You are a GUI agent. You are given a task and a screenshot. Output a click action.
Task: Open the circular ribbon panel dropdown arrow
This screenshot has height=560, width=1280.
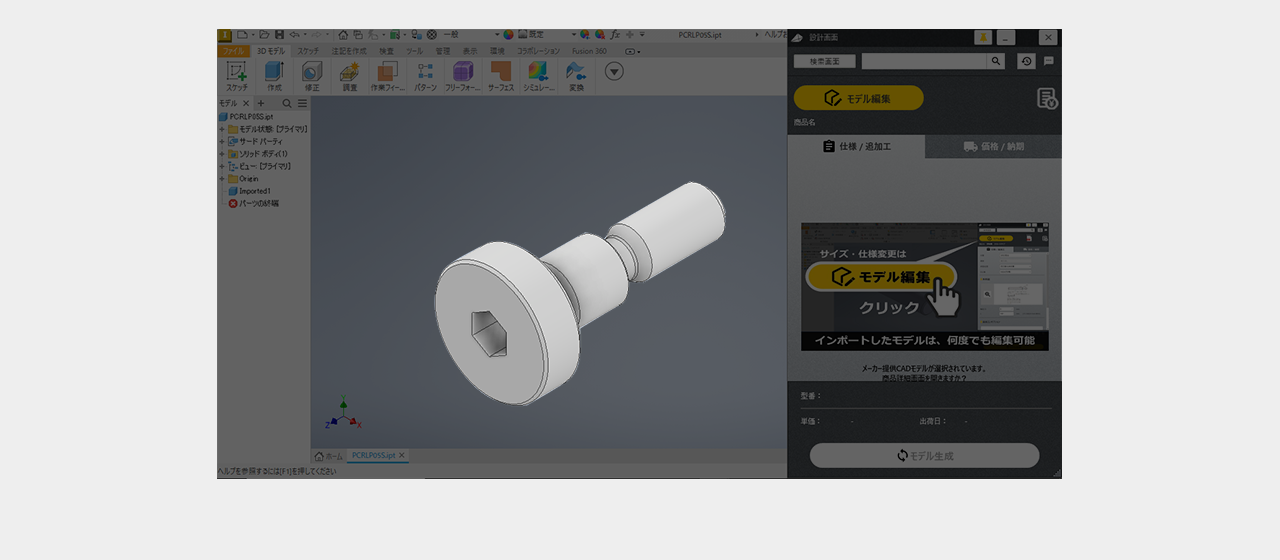[614, 71]
